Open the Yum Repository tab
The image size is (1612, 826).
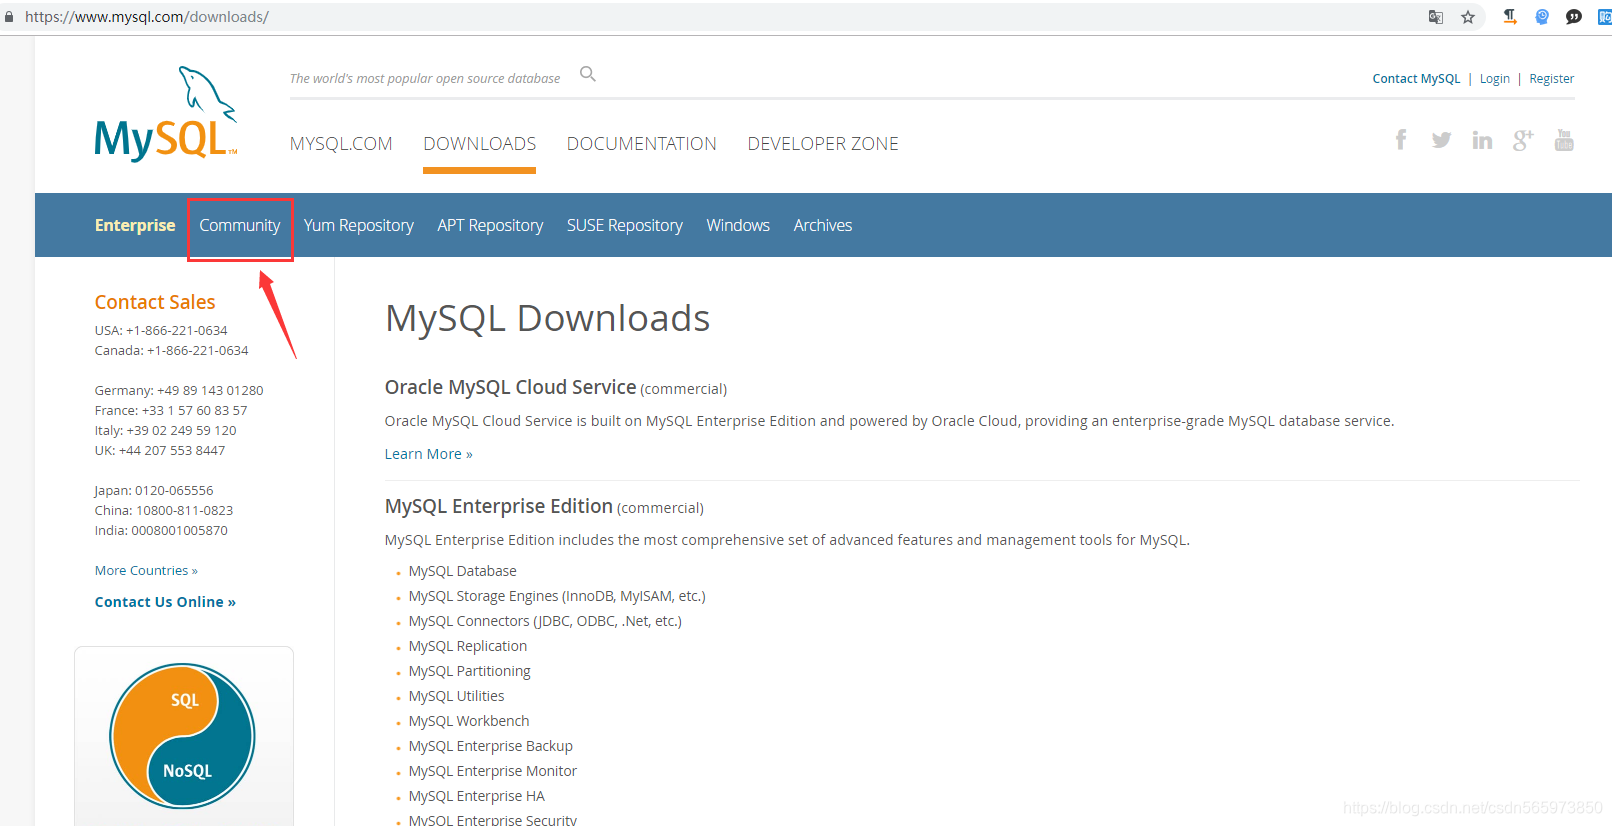(x=359, y=225)
